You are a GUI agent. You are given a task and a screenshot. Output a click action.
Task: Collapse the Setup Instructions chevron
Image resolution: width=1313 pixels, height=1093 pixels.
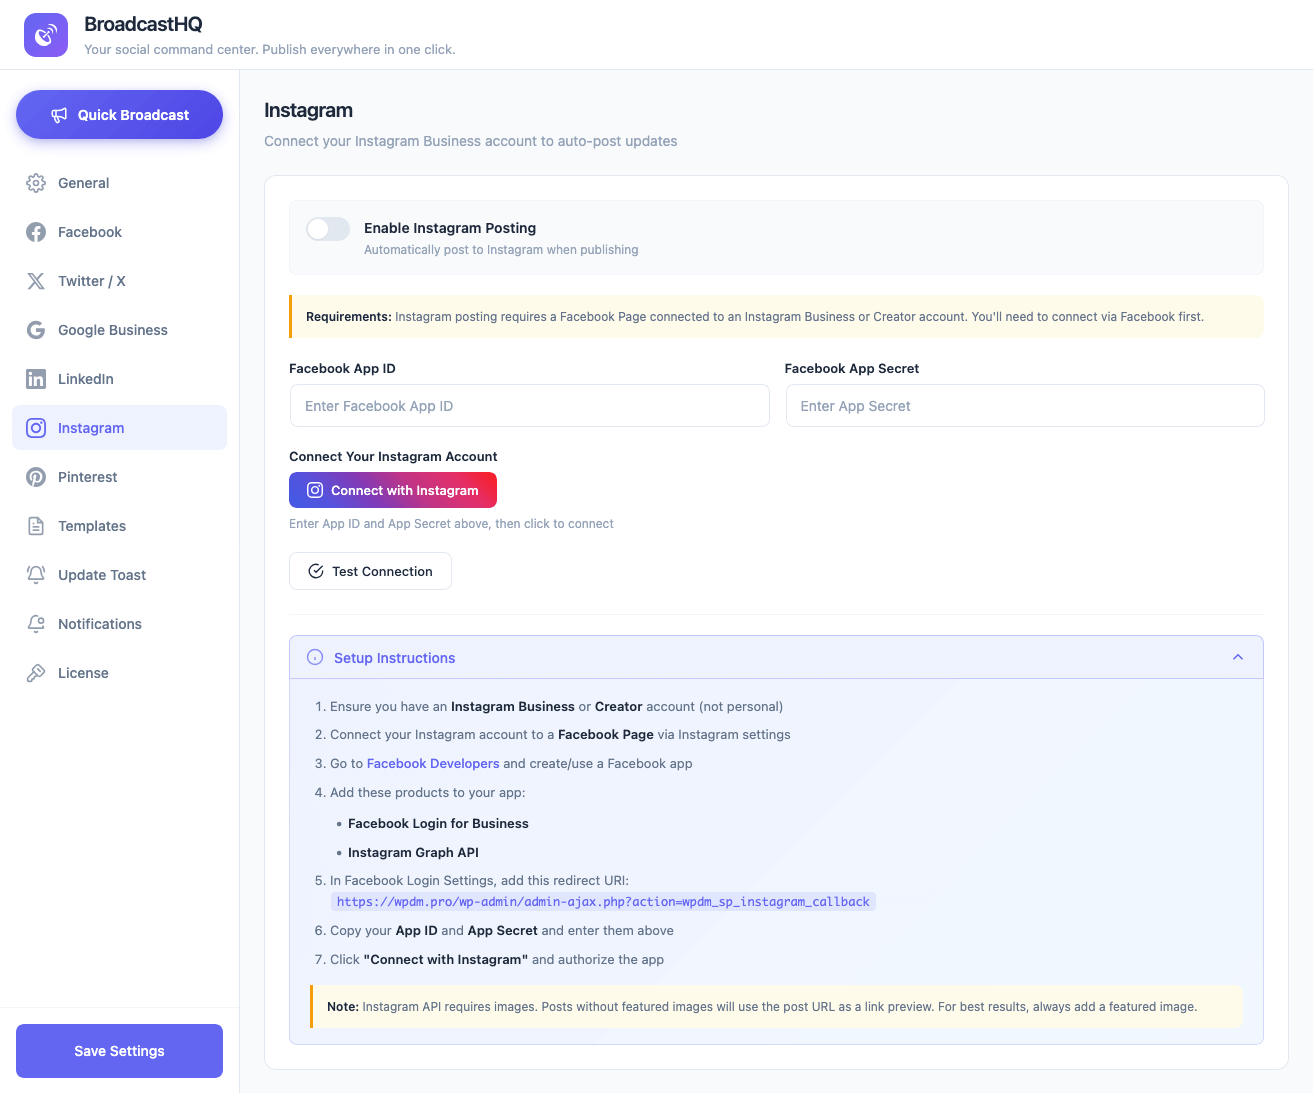[1238, 657]
